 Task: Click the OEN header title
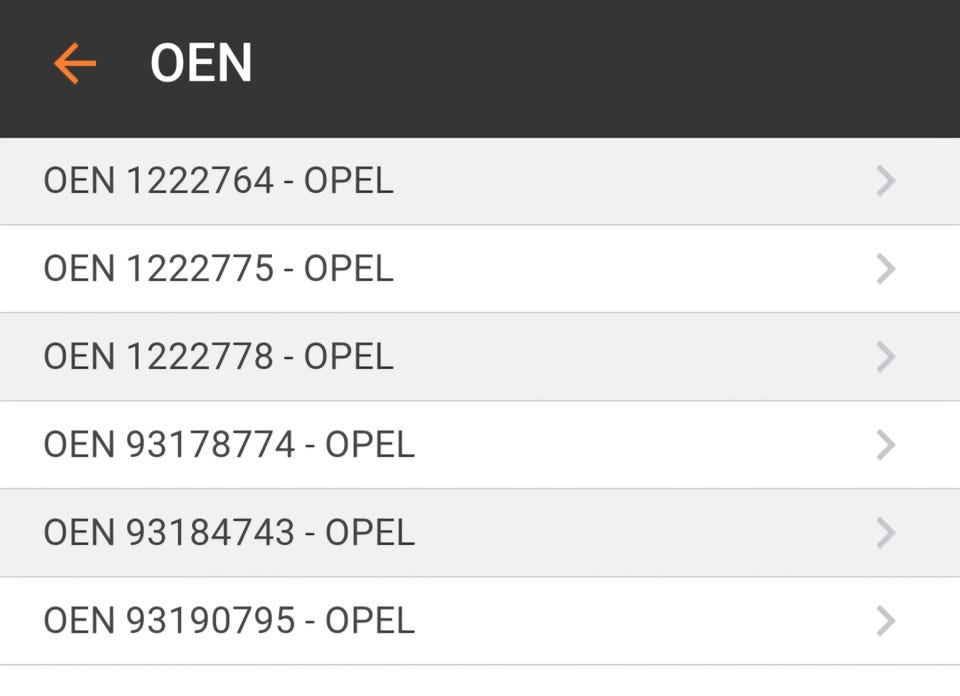[201, 64]
